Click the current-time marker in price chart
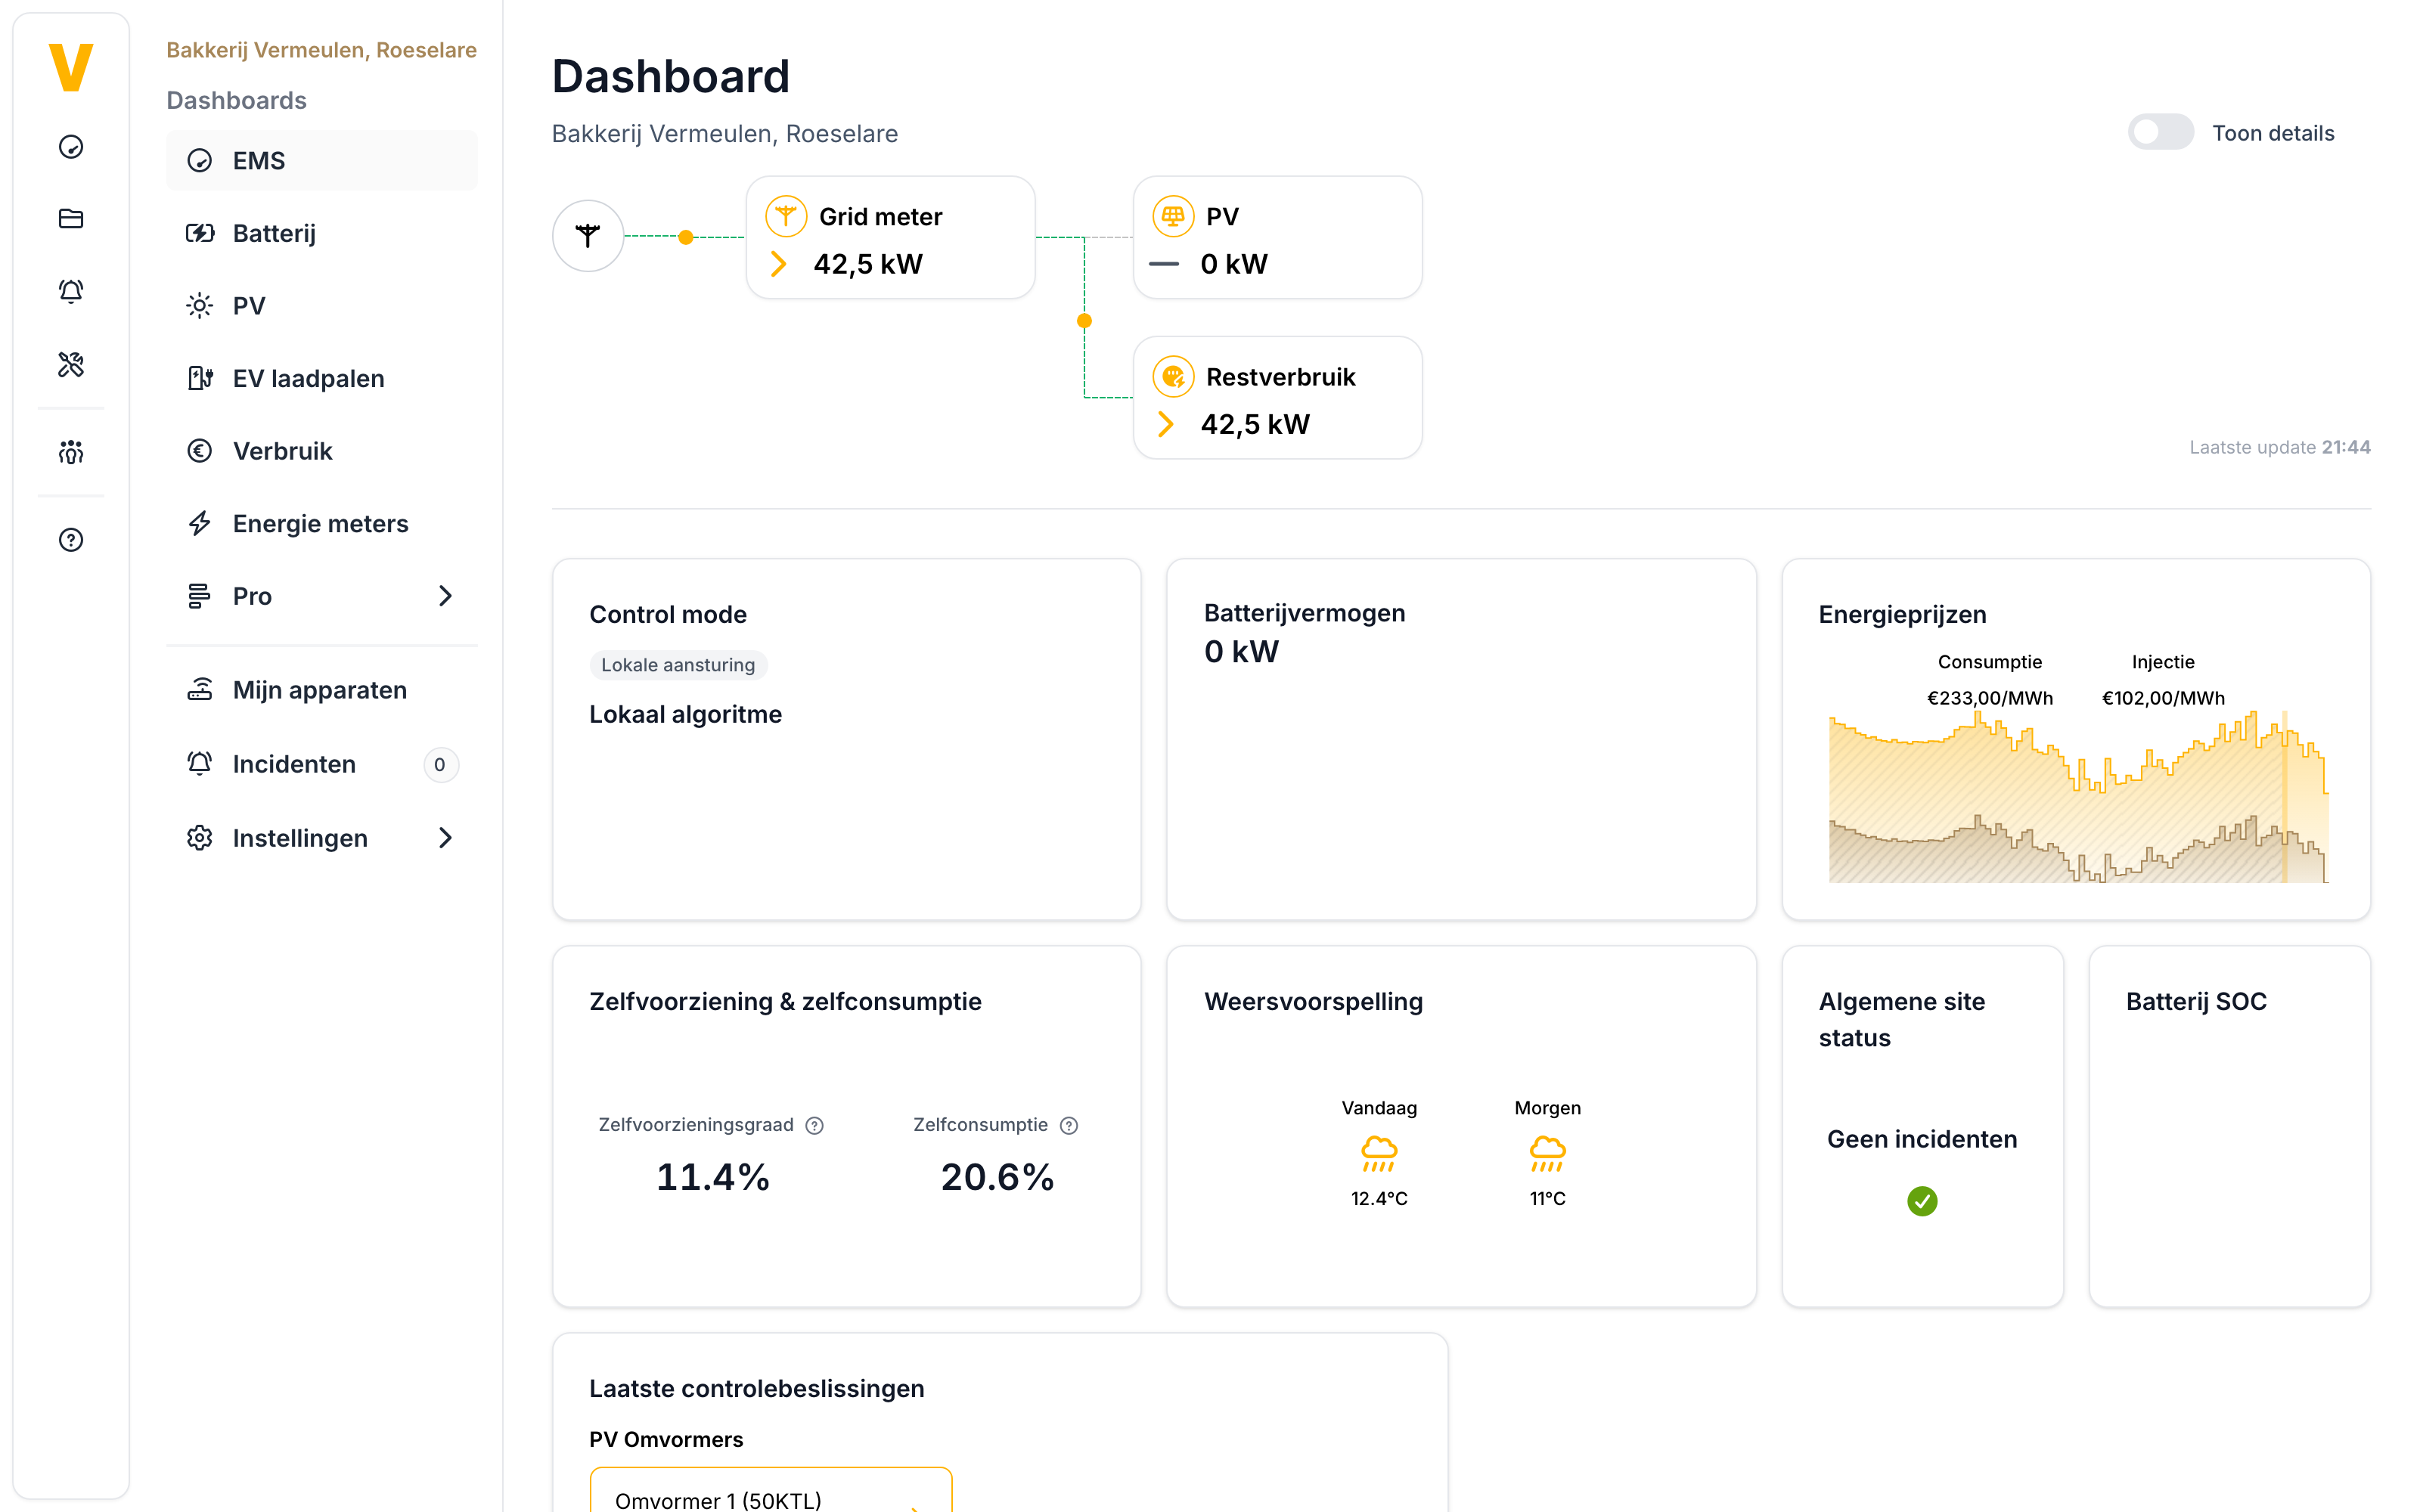Viewport: 2420px width, 1512px height. coord(2285,797)
